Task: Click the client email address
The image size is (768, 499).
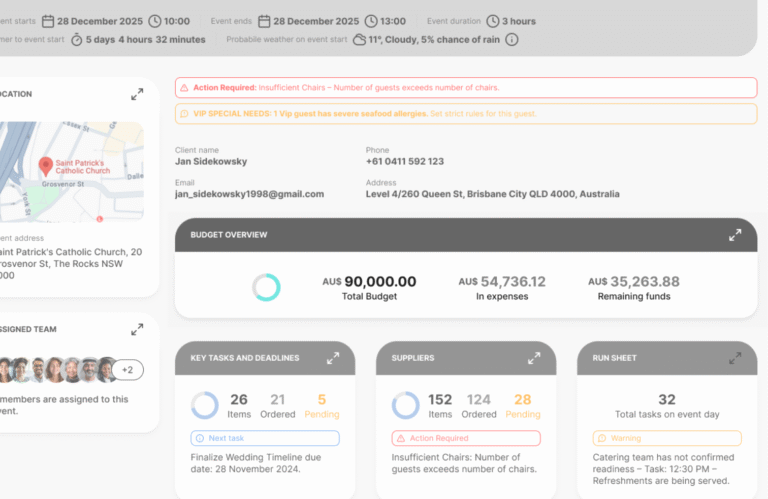Action: (249, 194)
